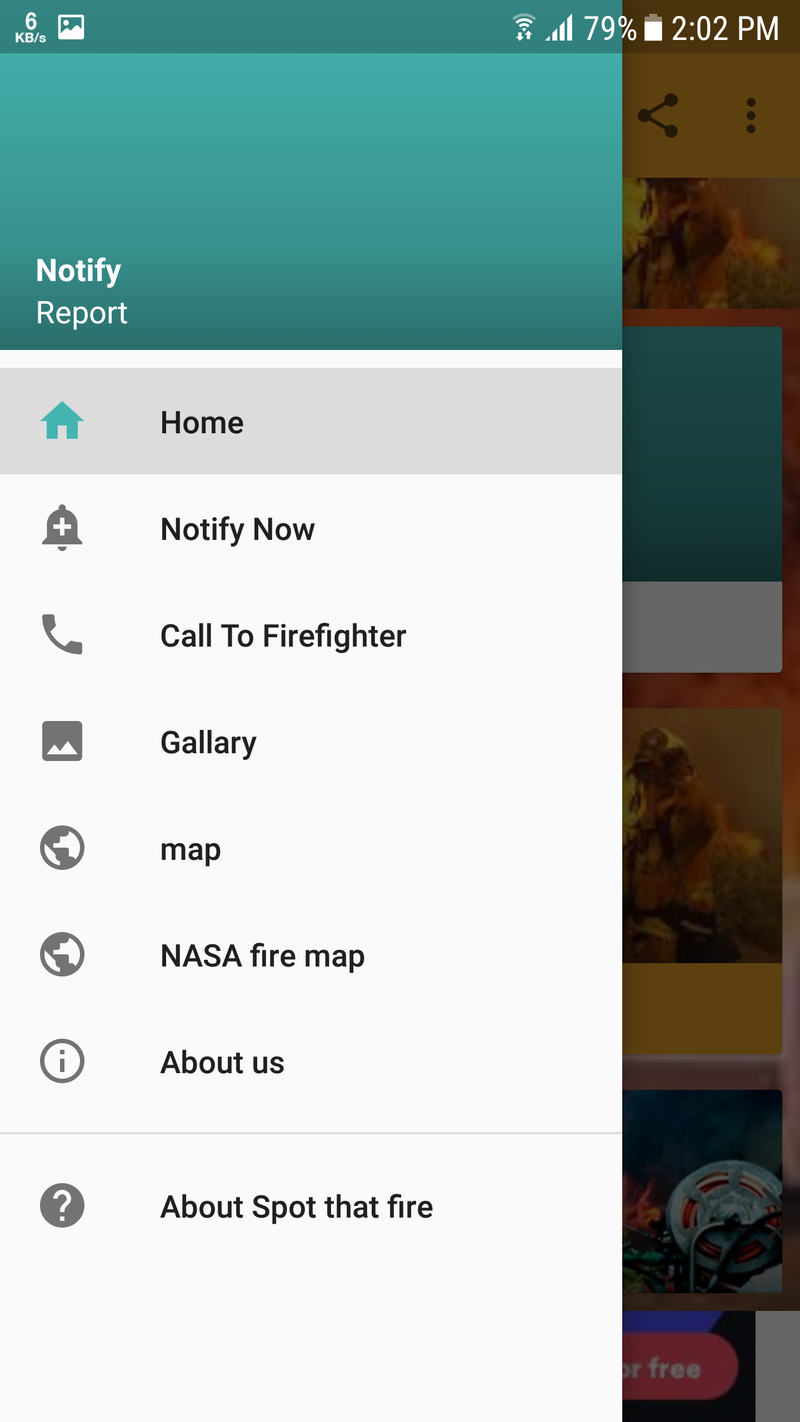This screenshot has width=800, height=1422.
Task: Tap the bell icon for Notify Now
Action: [62, 528]
